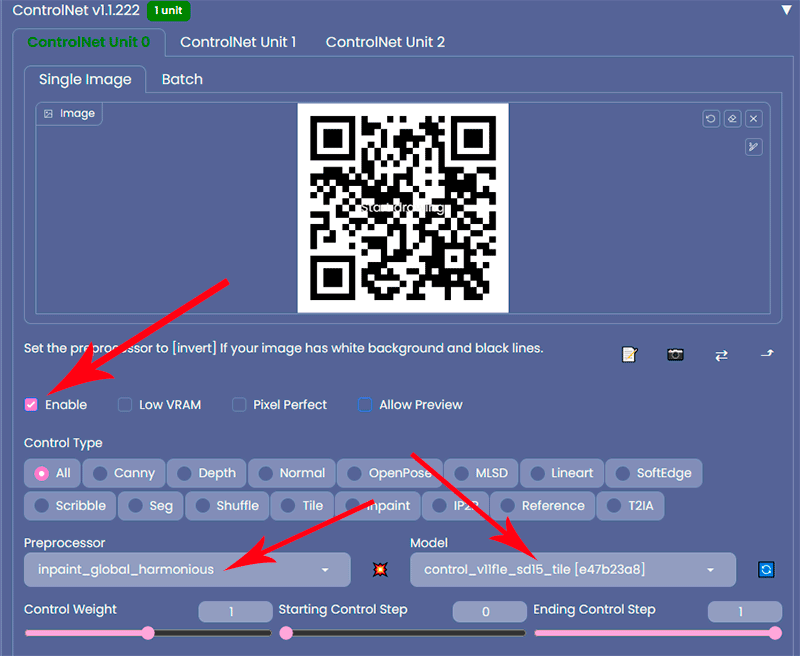
Task: Click the QR code image thumbnail
Action: click(x=403, y=208)
